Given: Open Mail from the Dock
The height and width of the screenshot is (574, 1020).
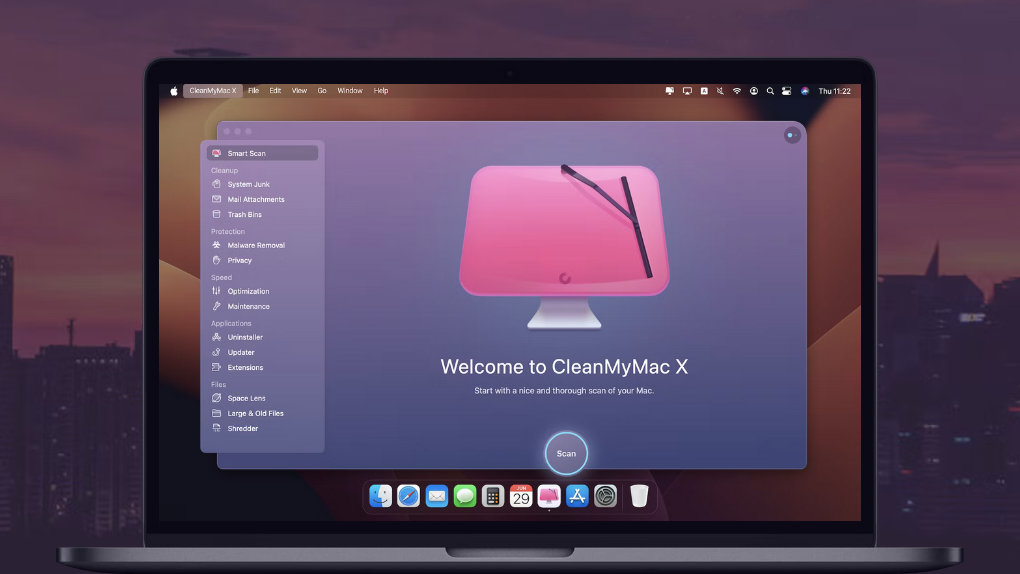Looking at the screenshot, I should (x=436, y=496).
